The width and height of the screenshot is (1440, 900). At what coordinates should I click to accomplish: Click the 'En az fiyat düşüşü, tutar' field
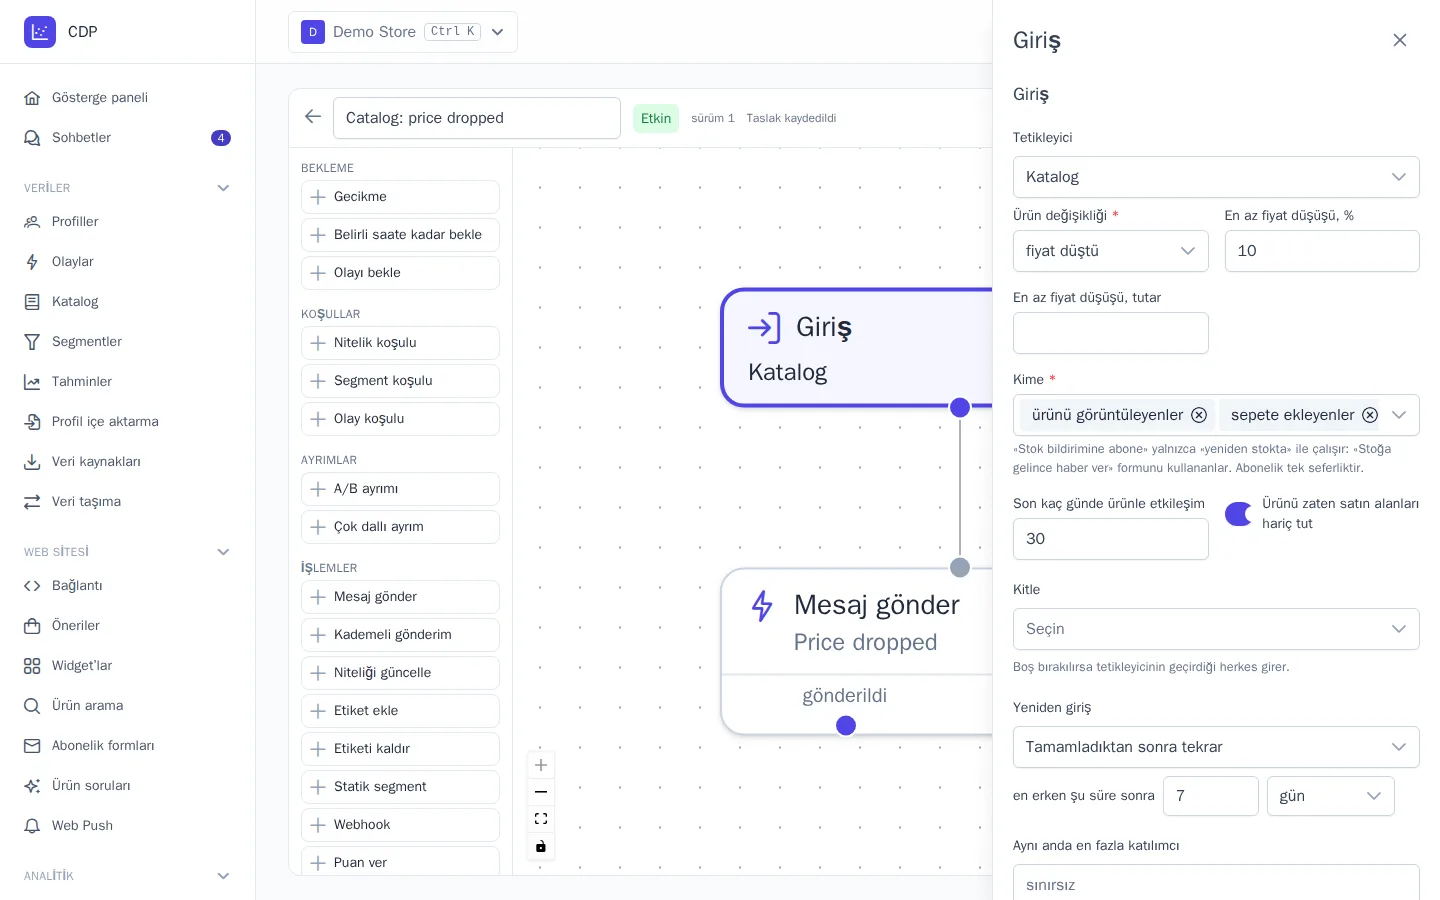click(1110, 333)
